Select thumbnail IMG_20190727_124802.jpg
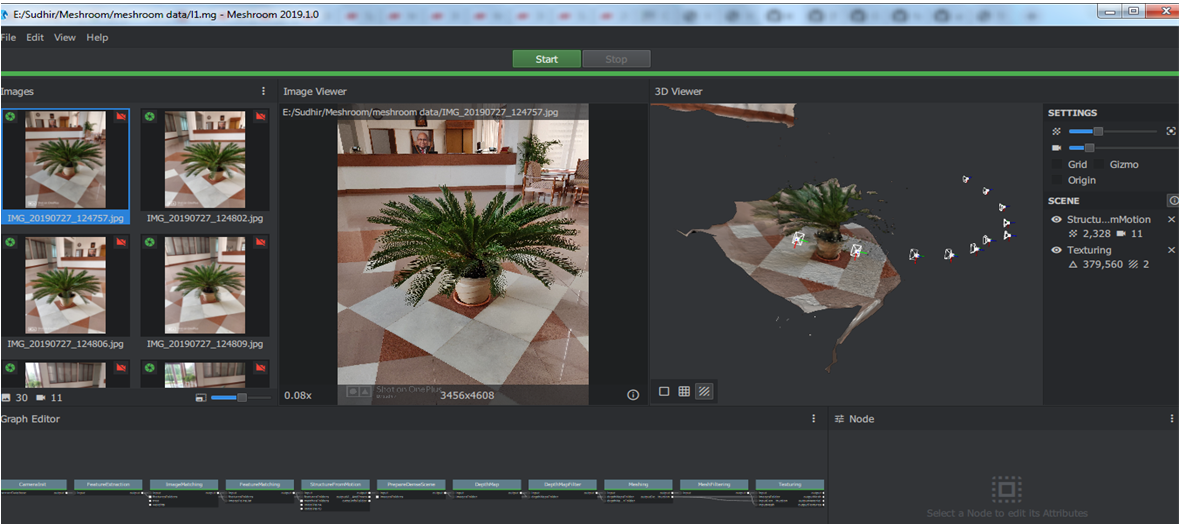Screen dimensions: 1180x525 click(x=205, y=166)
